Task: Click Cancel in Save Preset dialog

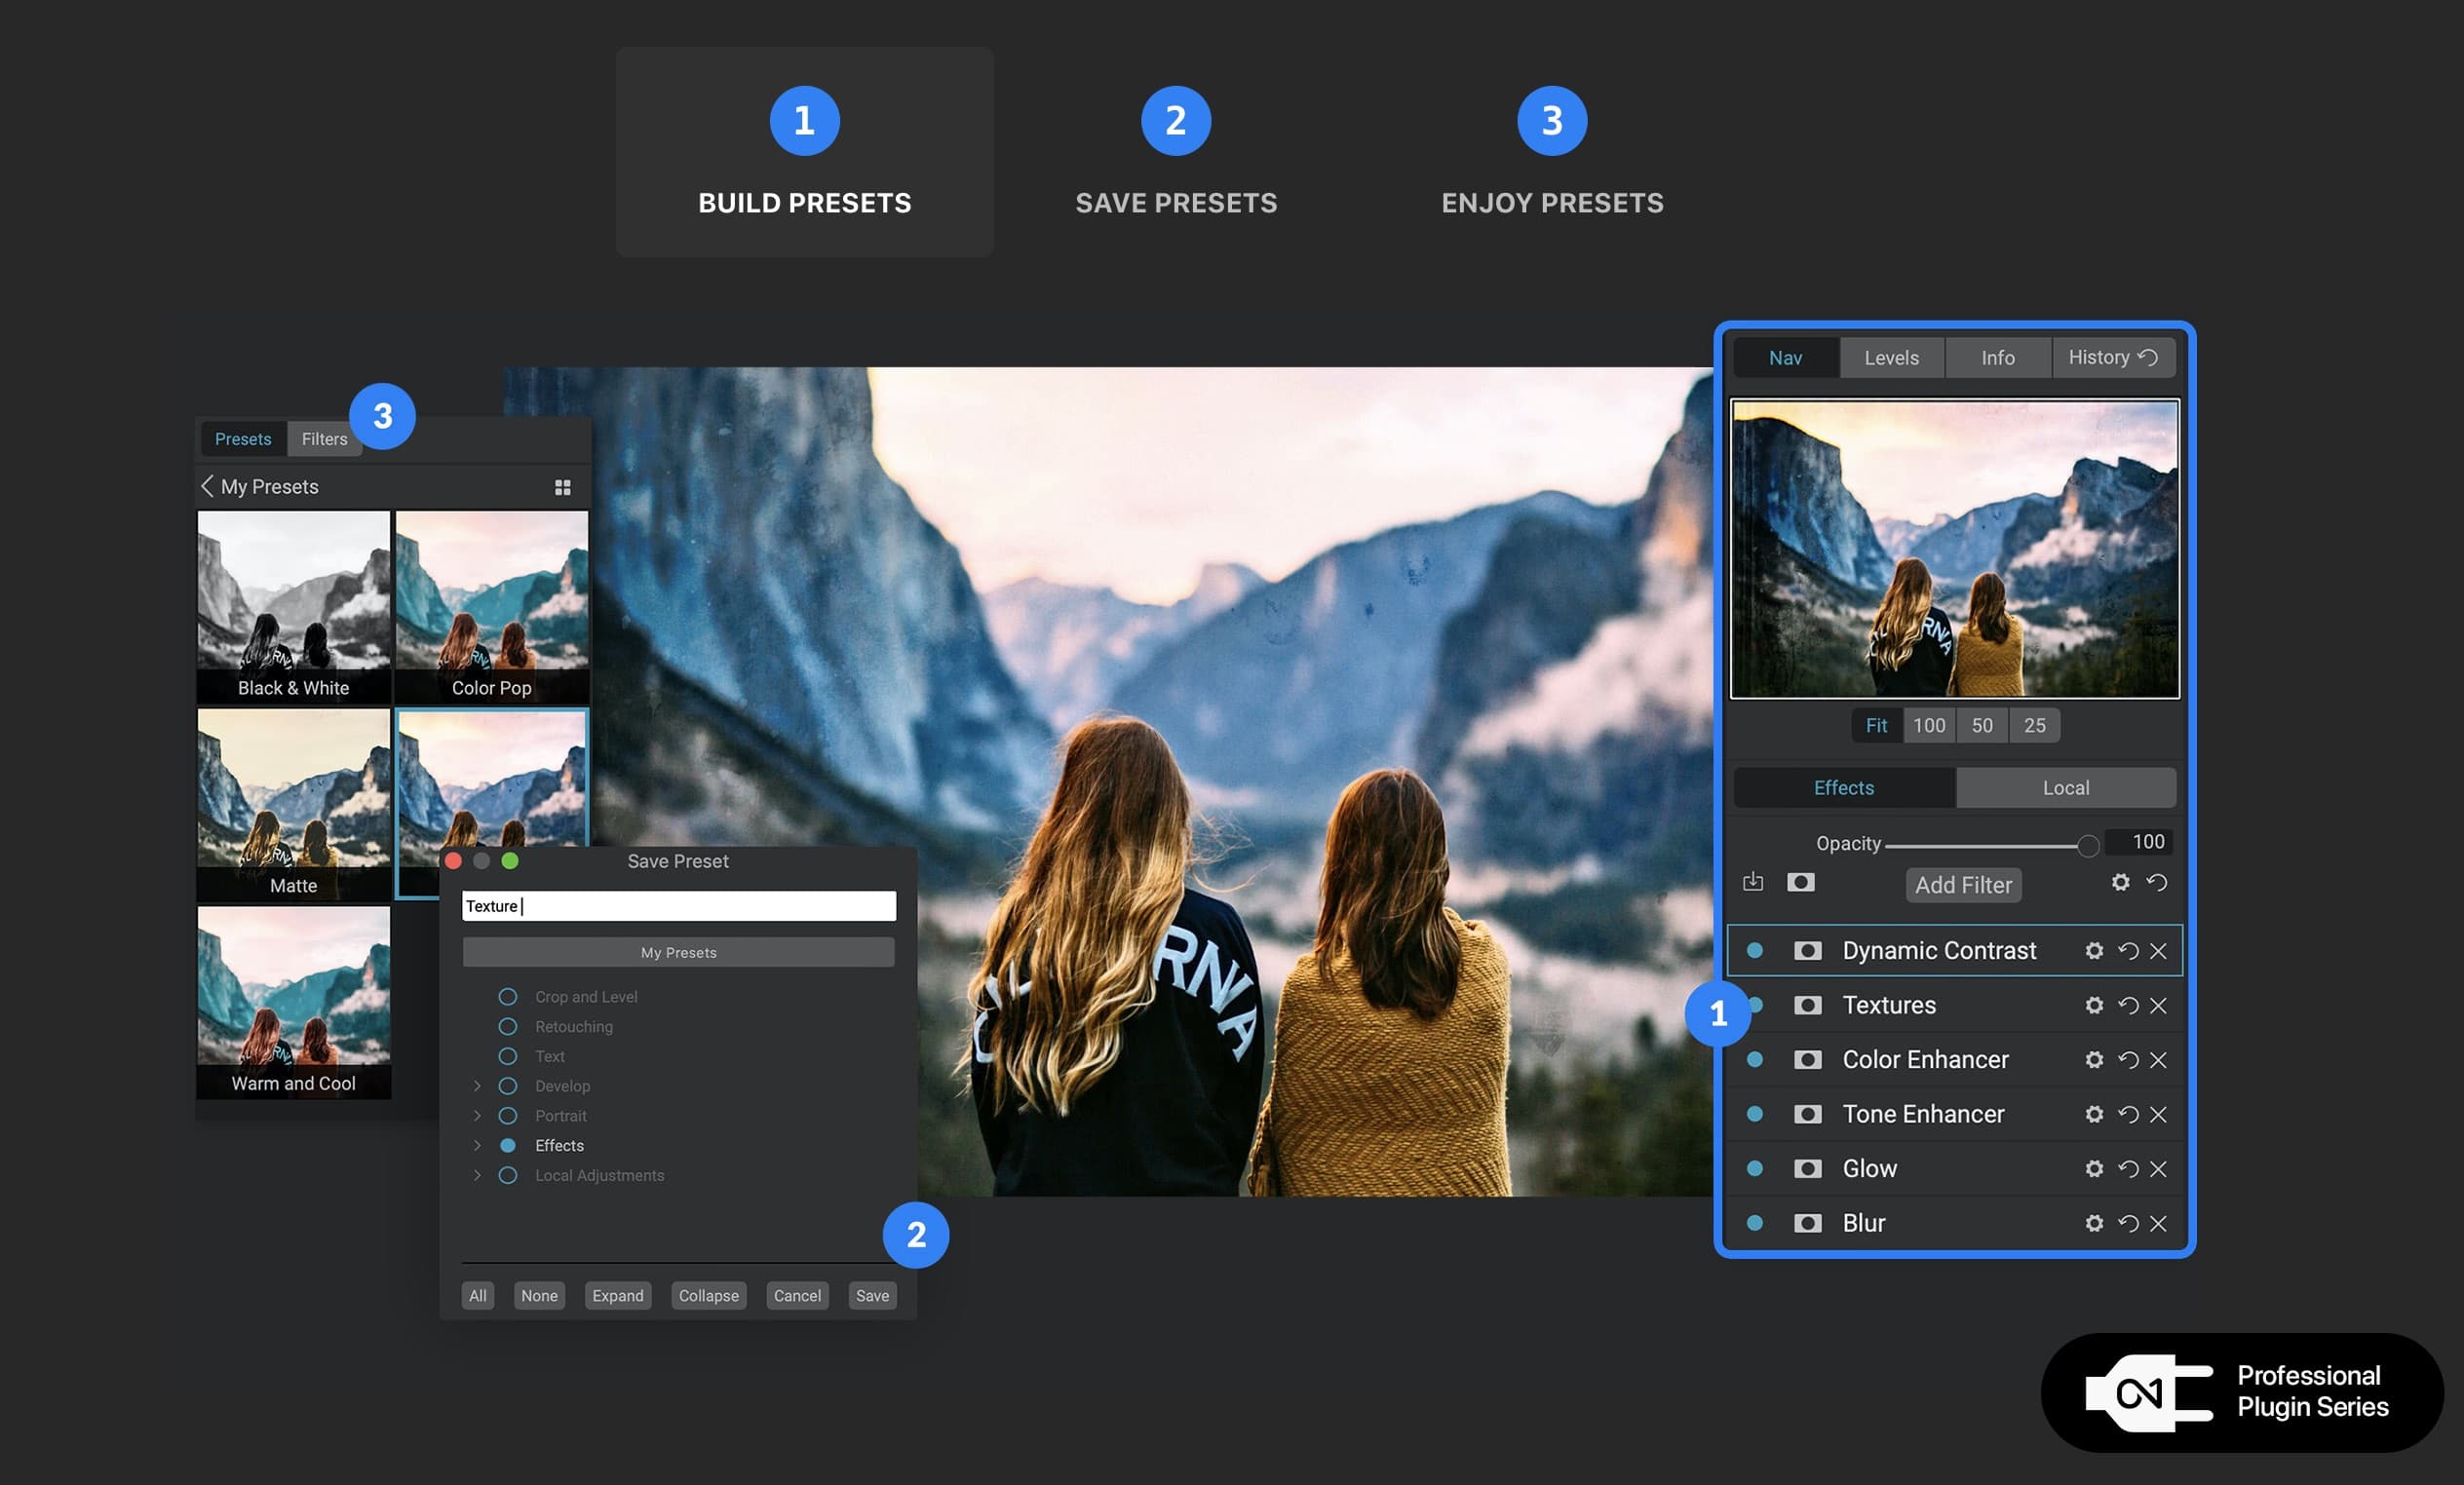Action: pyautogui.click(x=797, y=1295)
